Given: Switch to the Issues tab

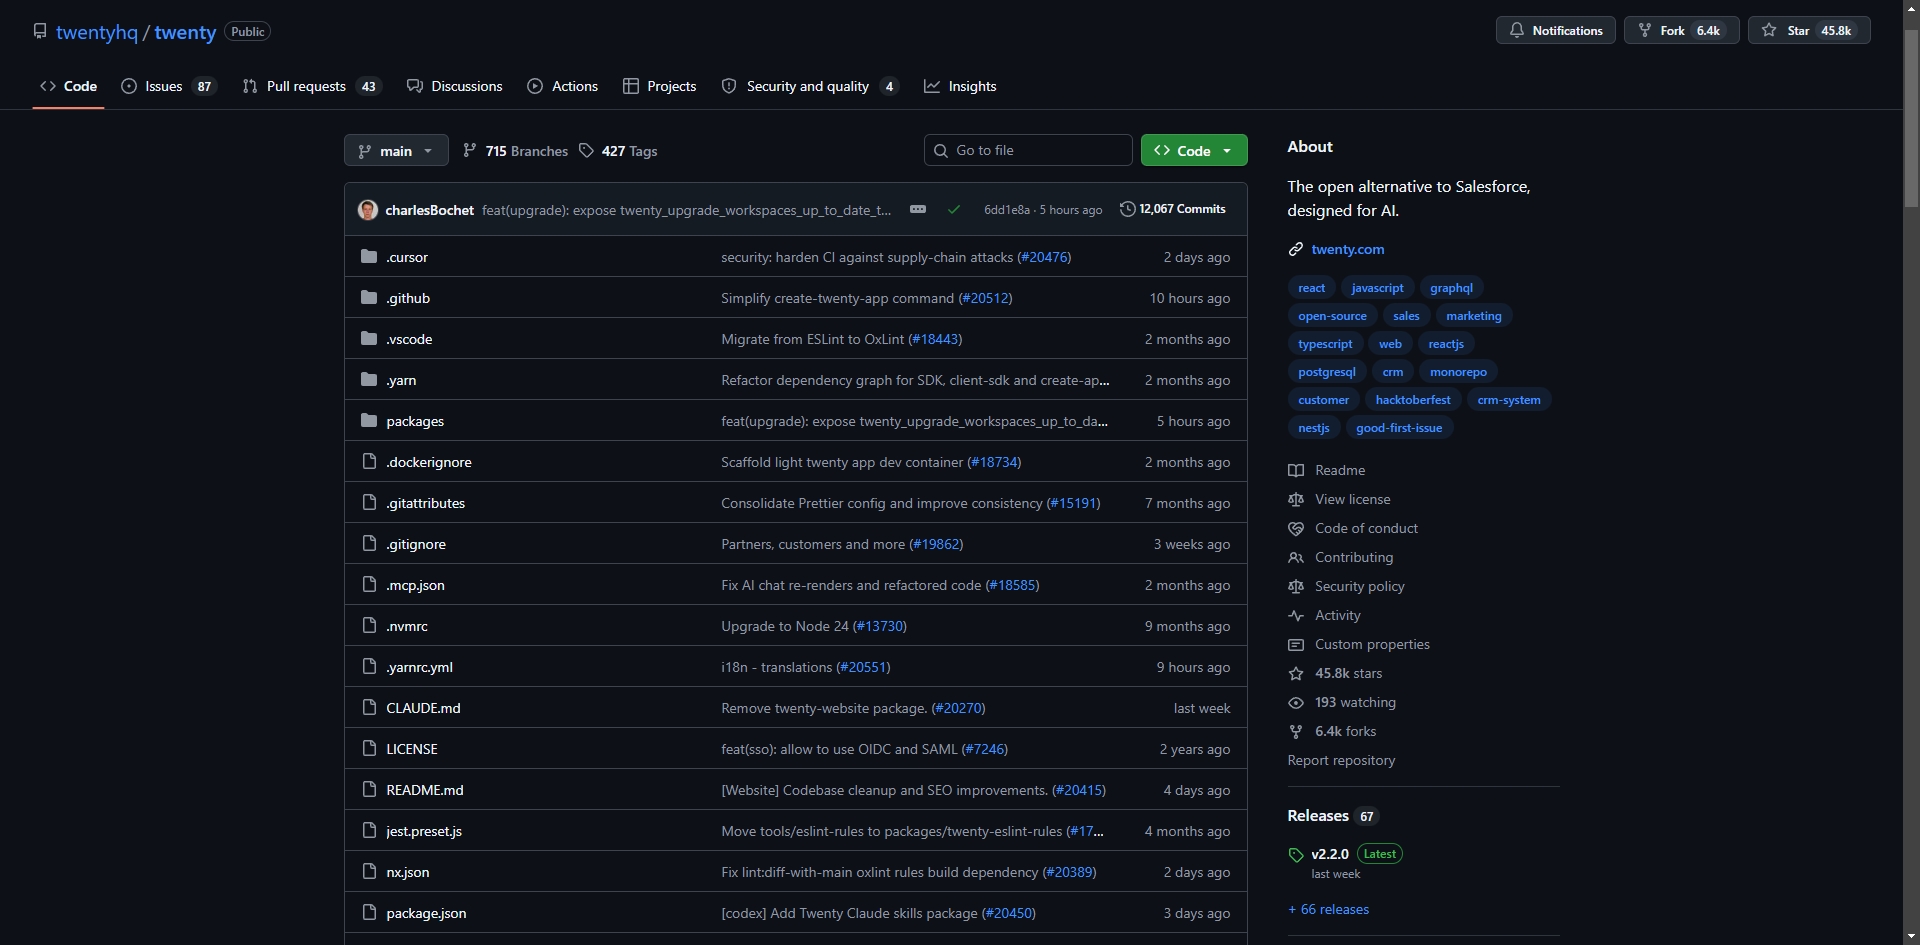Looking at the screenshot, I should pyautogui.click(x=169, y=87).
